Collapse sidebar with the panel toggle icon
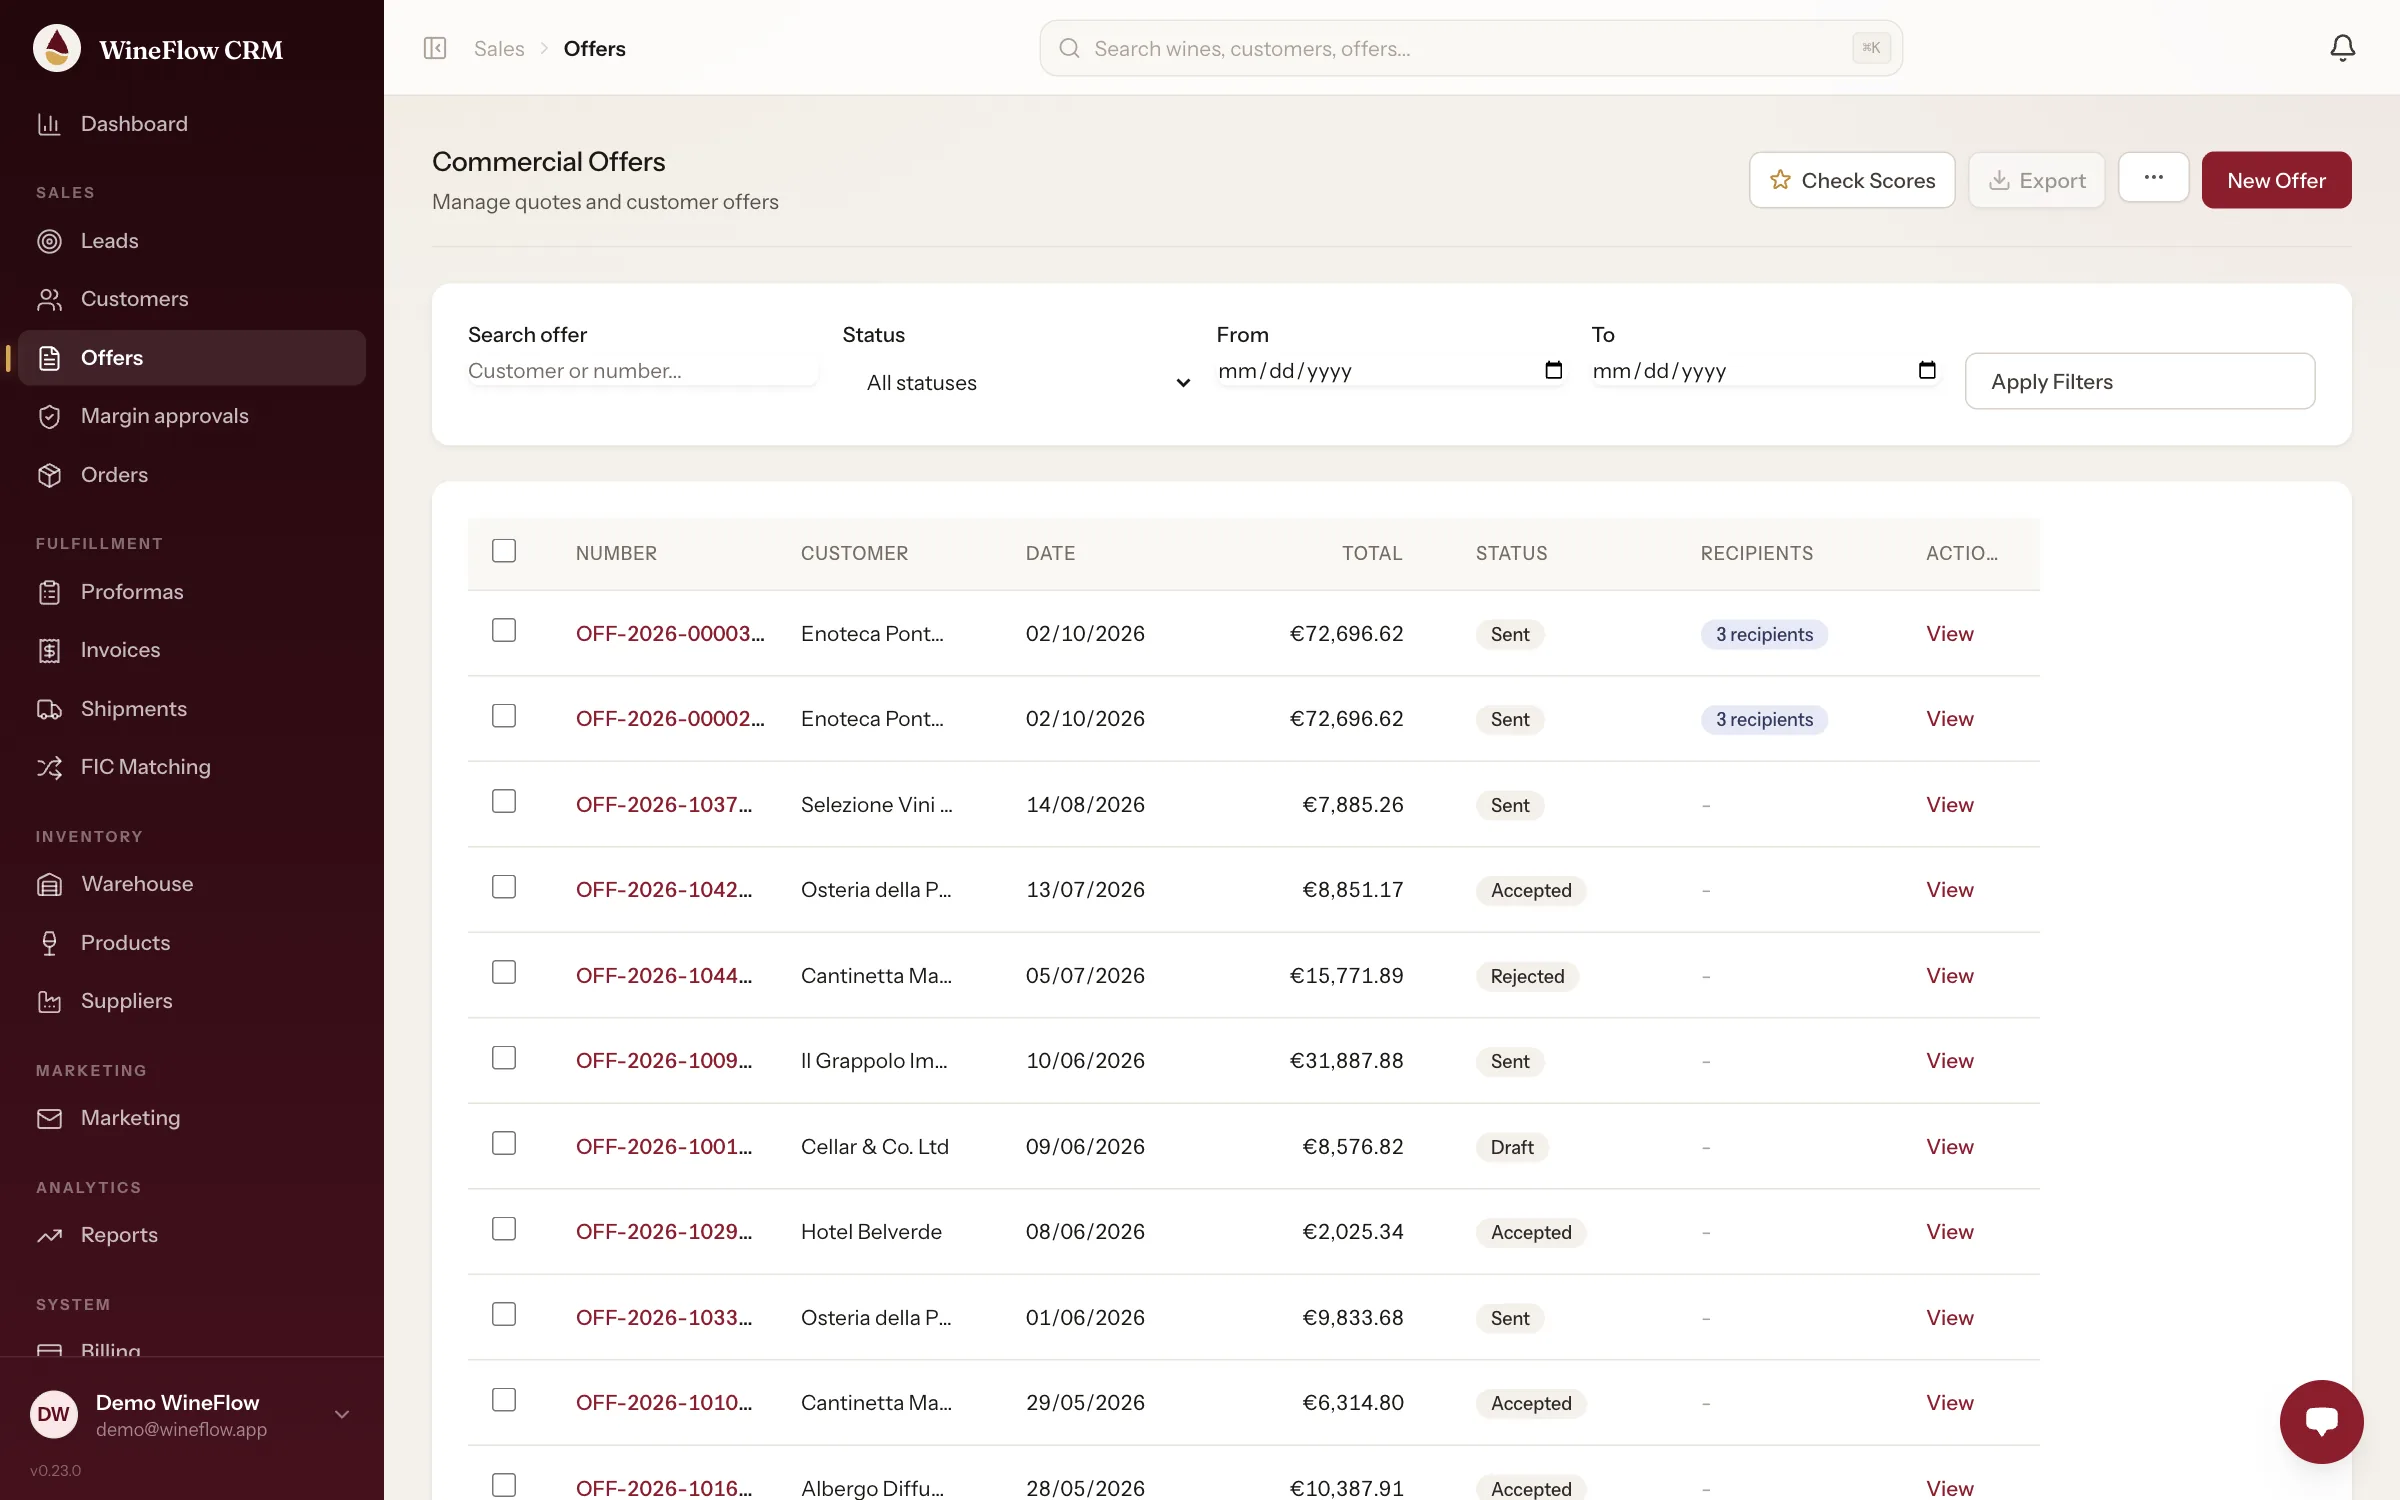 click(435, 48)
